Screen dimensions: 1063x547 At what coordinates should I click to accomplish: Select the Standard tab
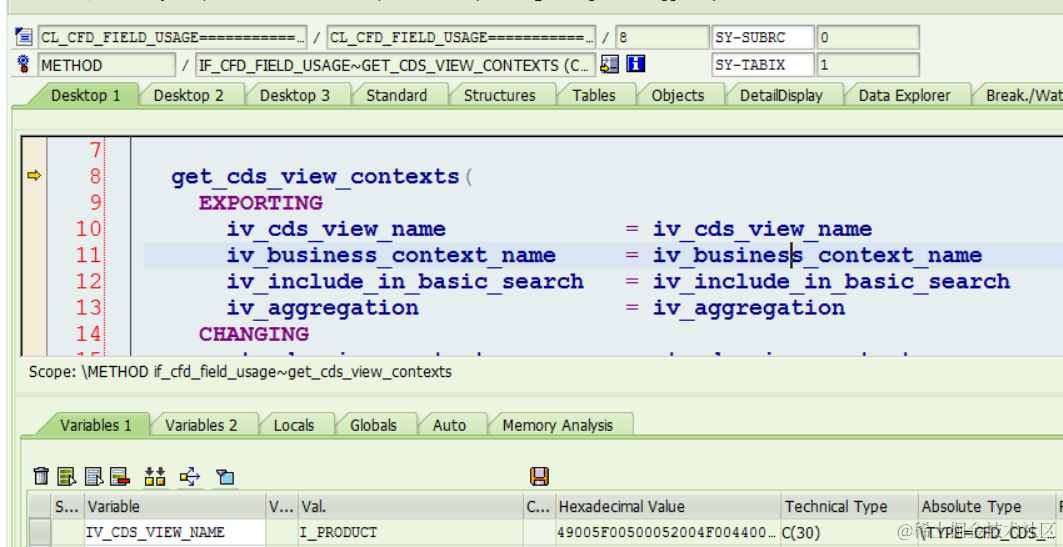[x=397, y=96]
